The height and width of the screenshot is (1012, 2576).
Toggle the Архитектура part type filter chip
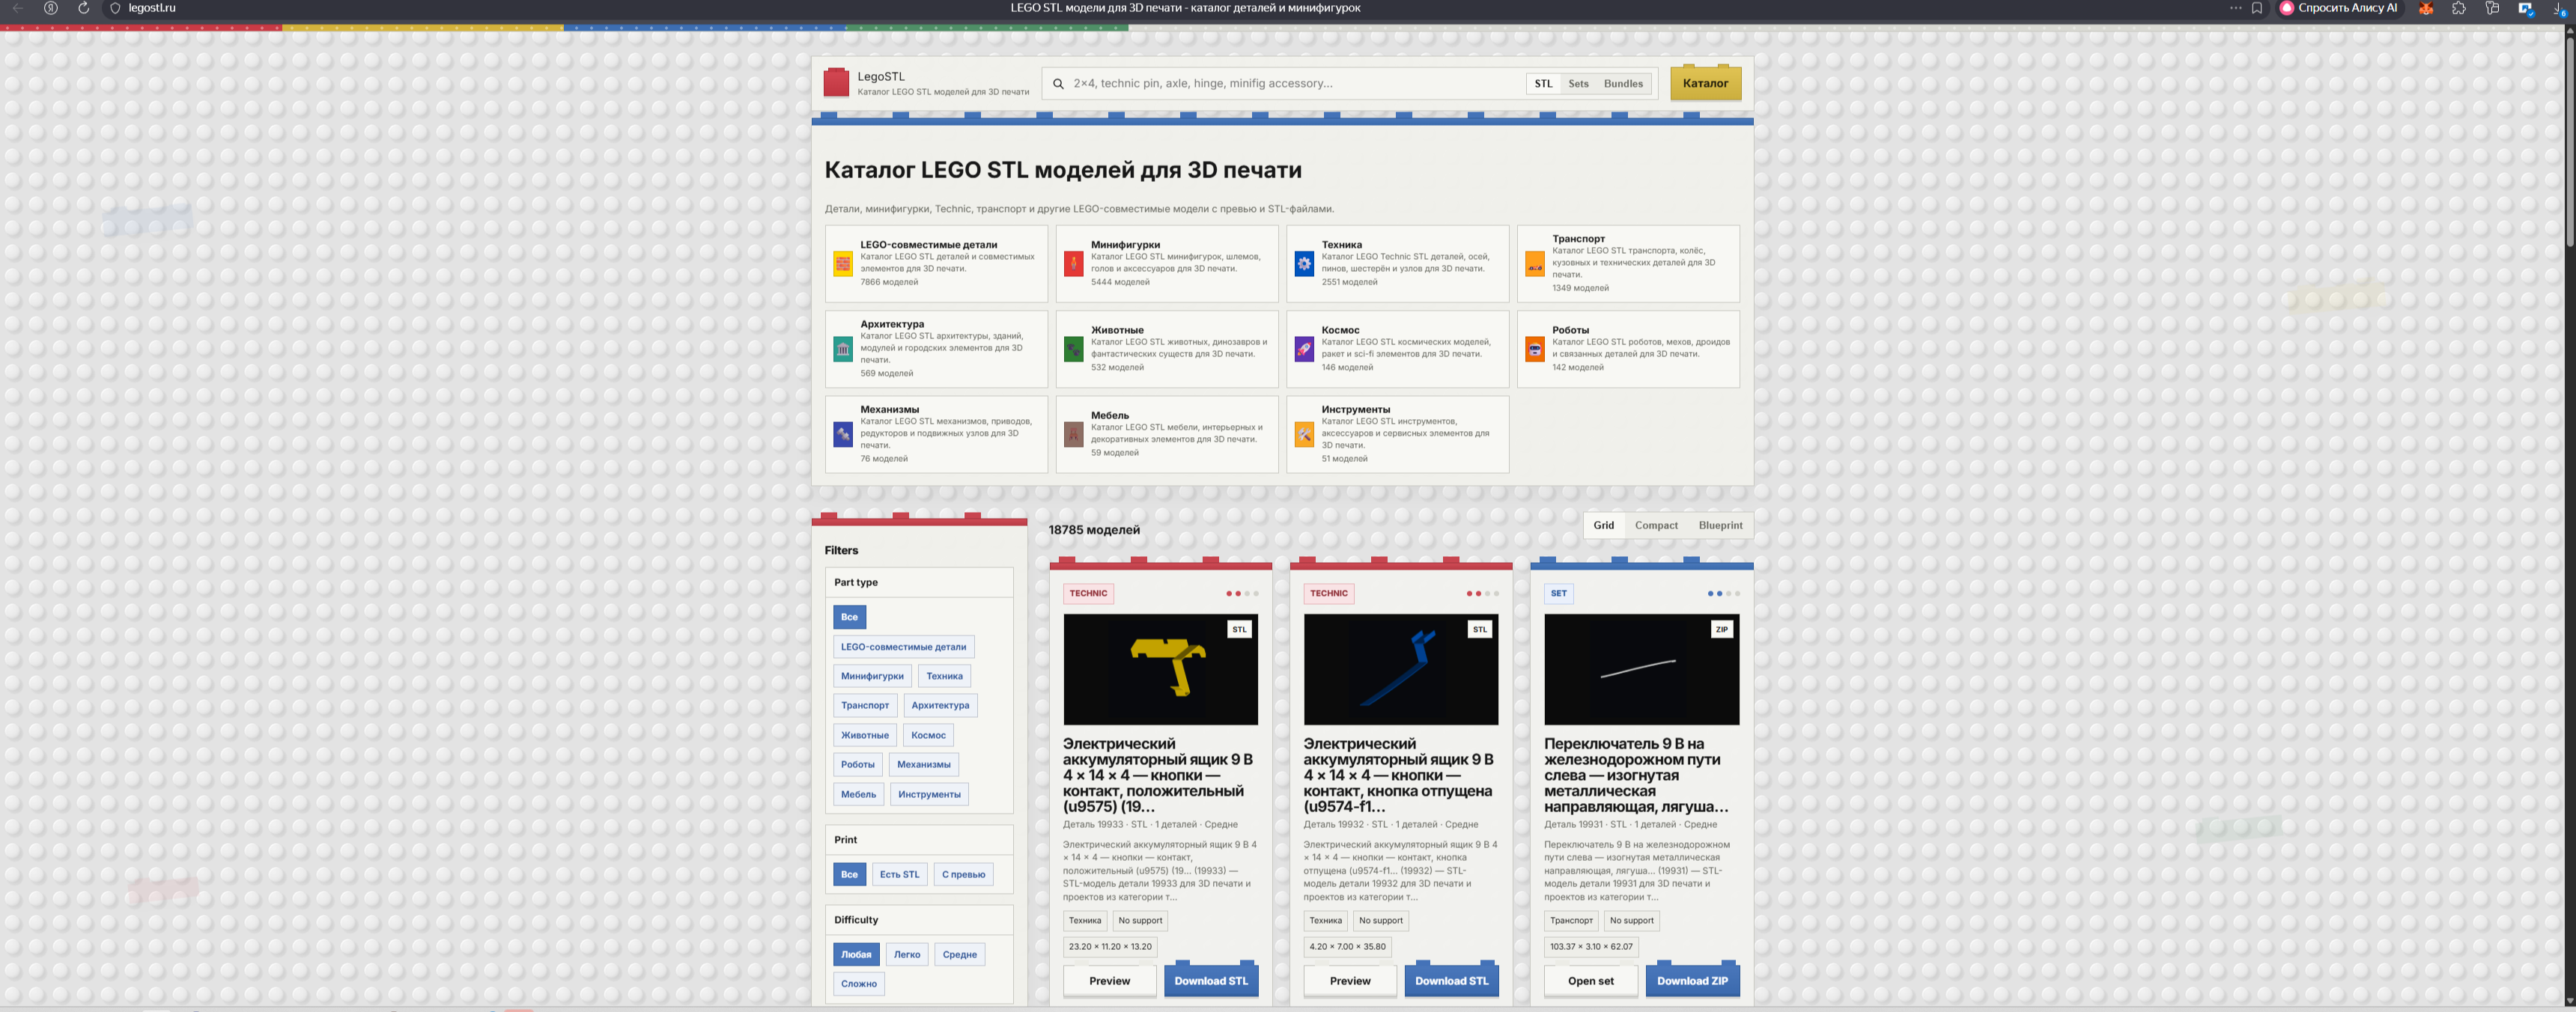tap(940, 705)
